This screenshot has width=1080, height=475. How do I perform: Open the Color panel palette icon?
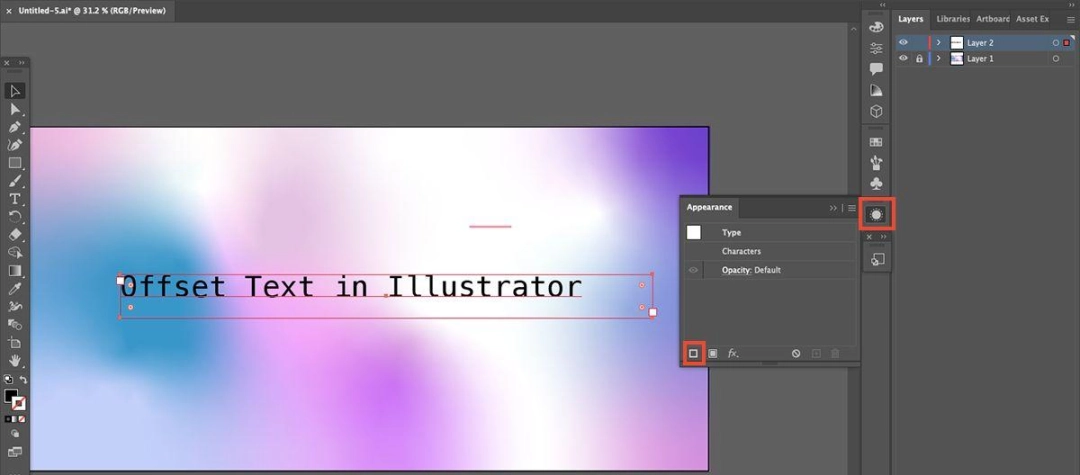coord(876,27)
